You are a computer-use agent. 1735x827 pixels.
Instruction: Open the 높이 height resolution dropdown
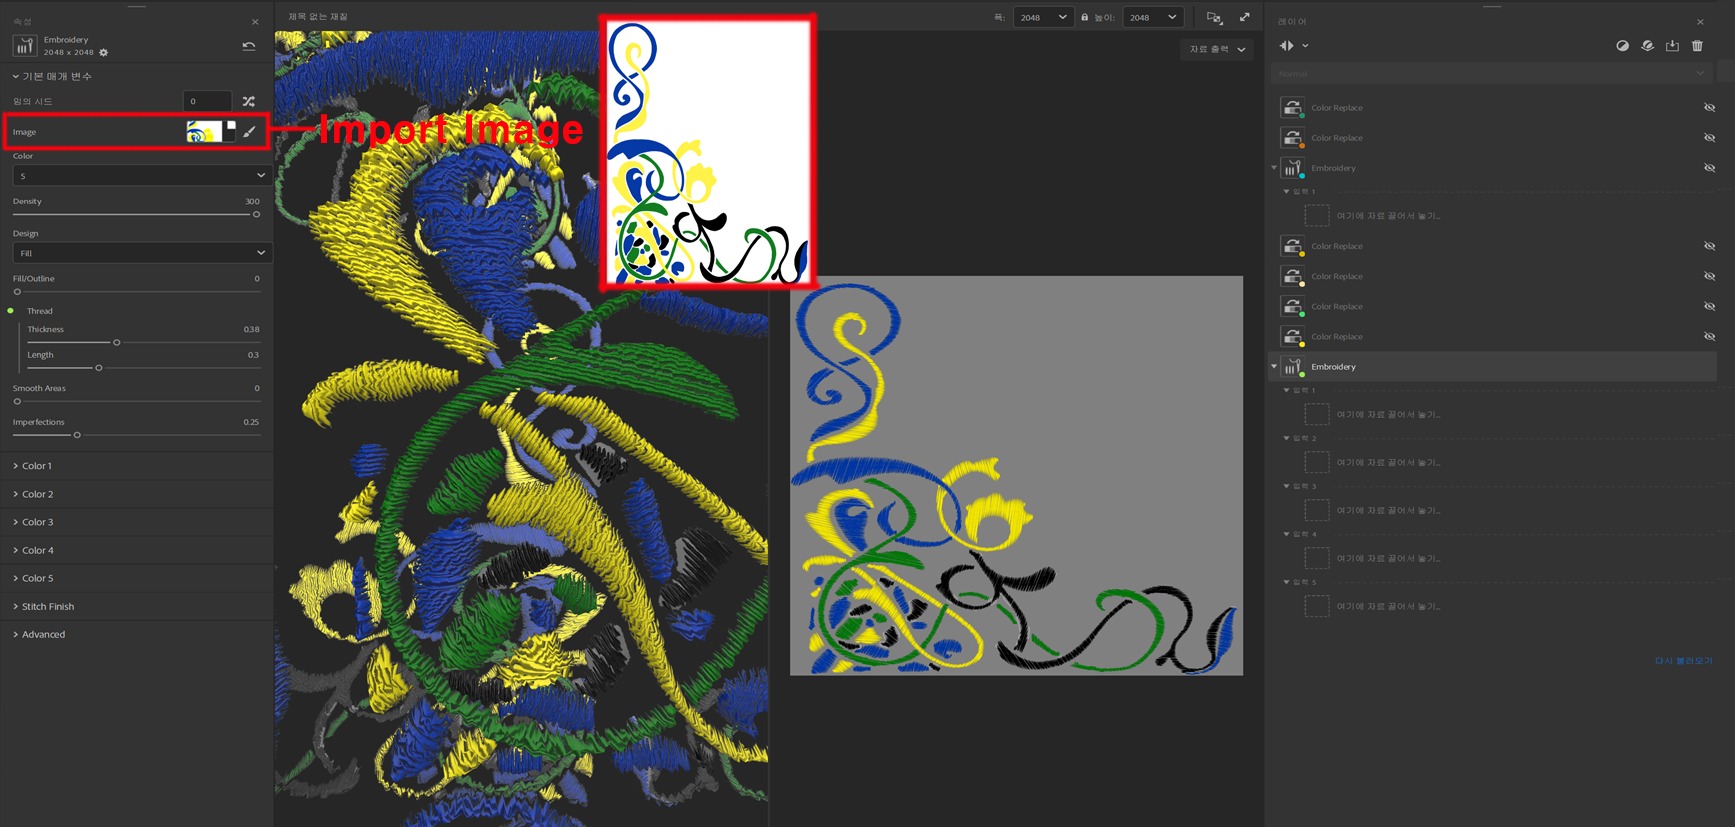[1153, 17]
